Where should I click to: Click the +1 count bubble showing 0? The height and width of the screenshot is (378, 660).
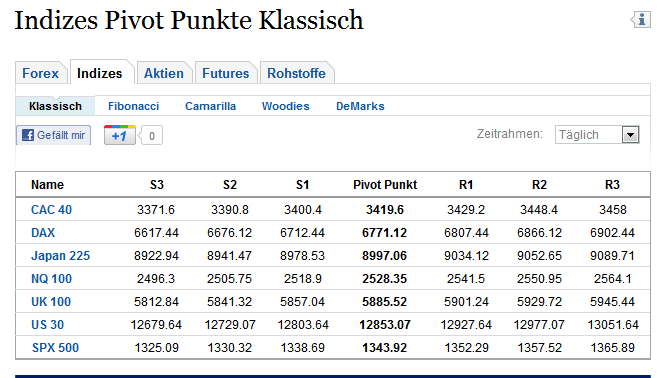tap(152, 136)
